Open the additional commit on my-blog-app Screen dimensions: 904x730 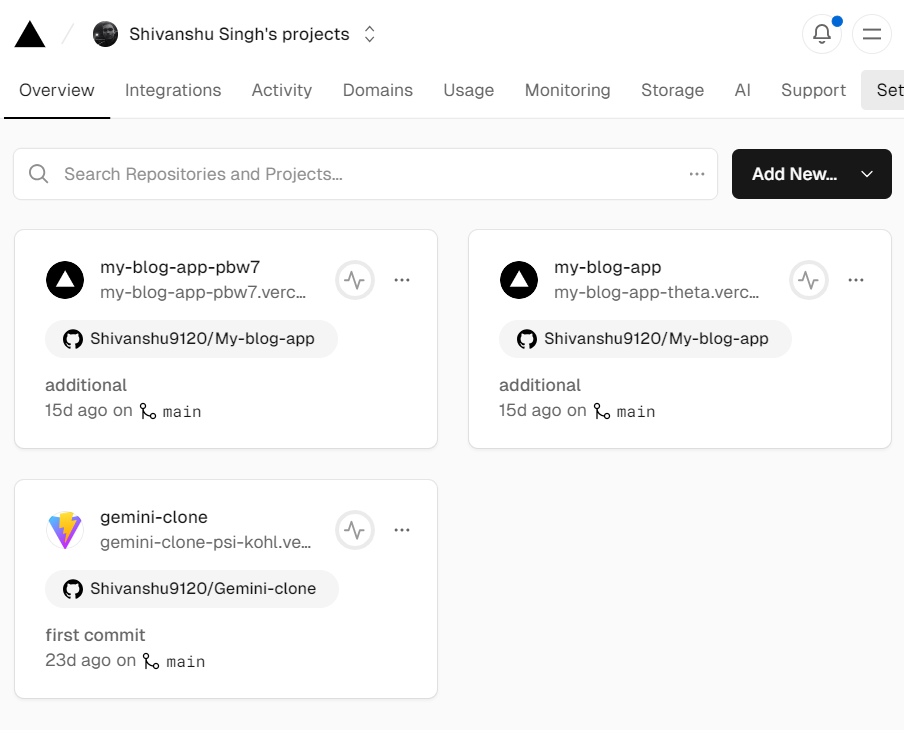[x=540, y=385]
